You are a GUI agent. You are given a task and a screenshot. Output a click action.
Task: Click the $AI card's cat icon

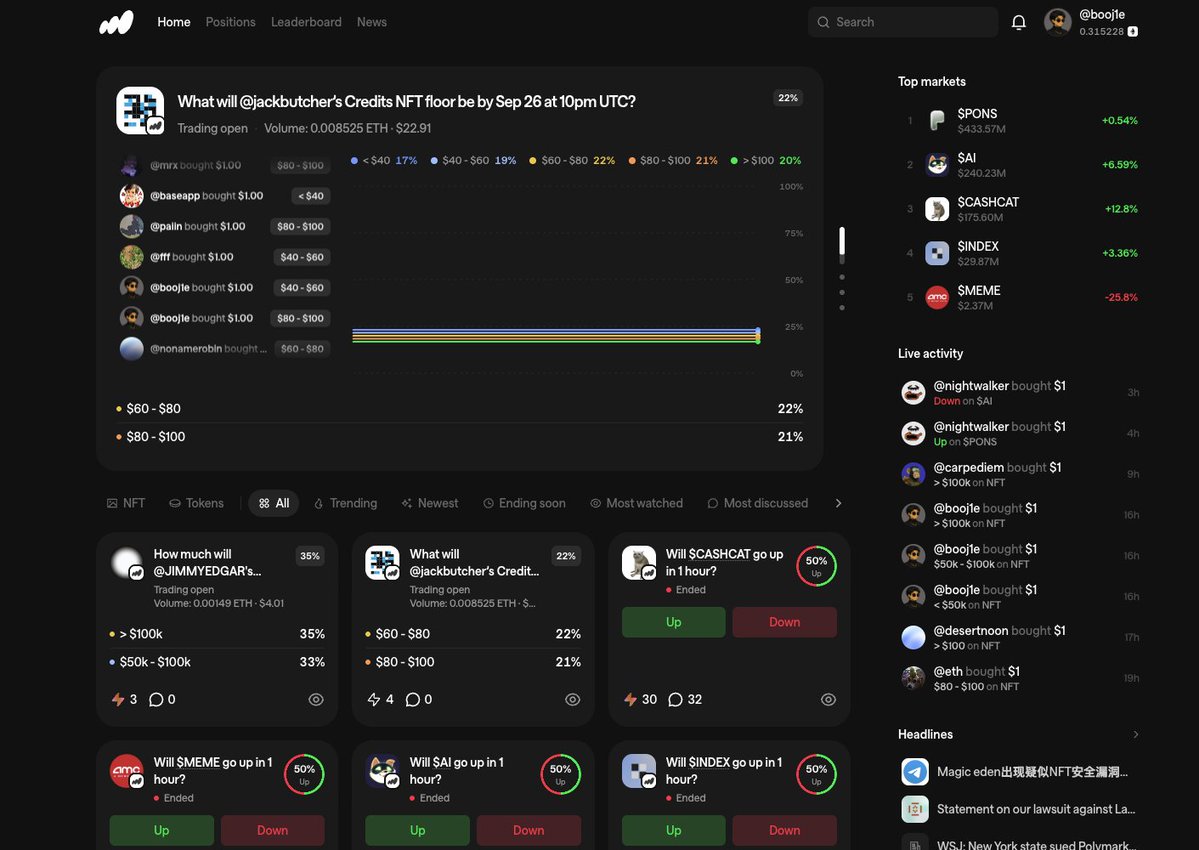[x=382, y=771]
